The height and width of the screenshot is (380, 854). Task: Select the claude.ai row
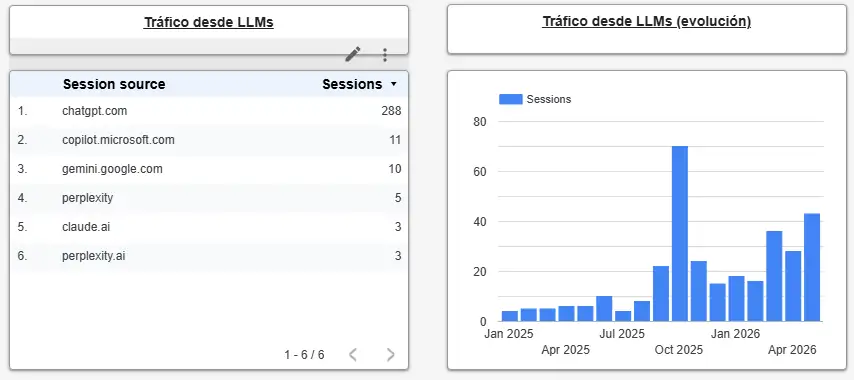click(209, 226)
